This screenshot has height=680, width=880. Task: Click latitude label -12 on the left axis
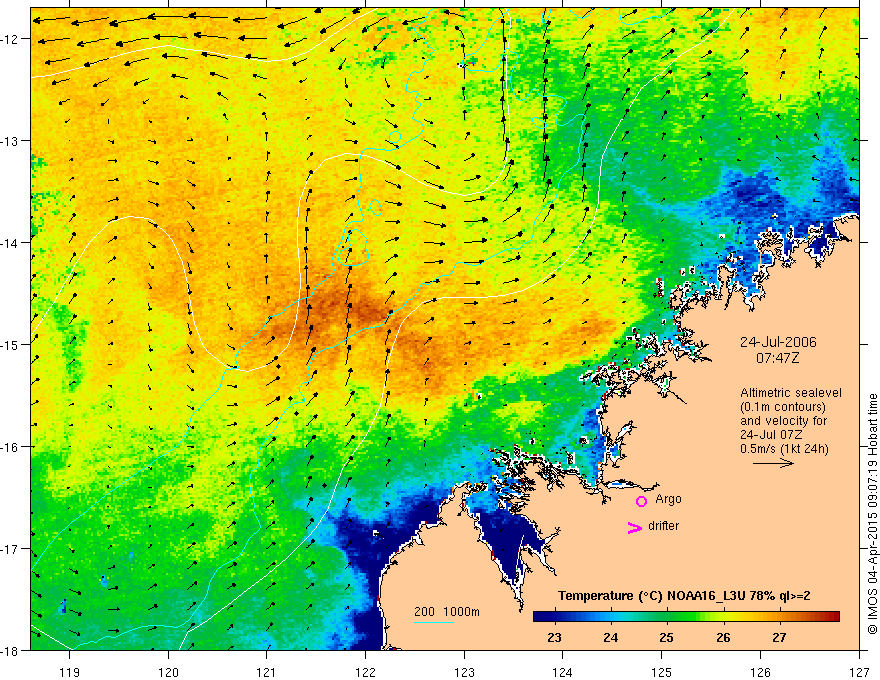[x=11, y=39]
